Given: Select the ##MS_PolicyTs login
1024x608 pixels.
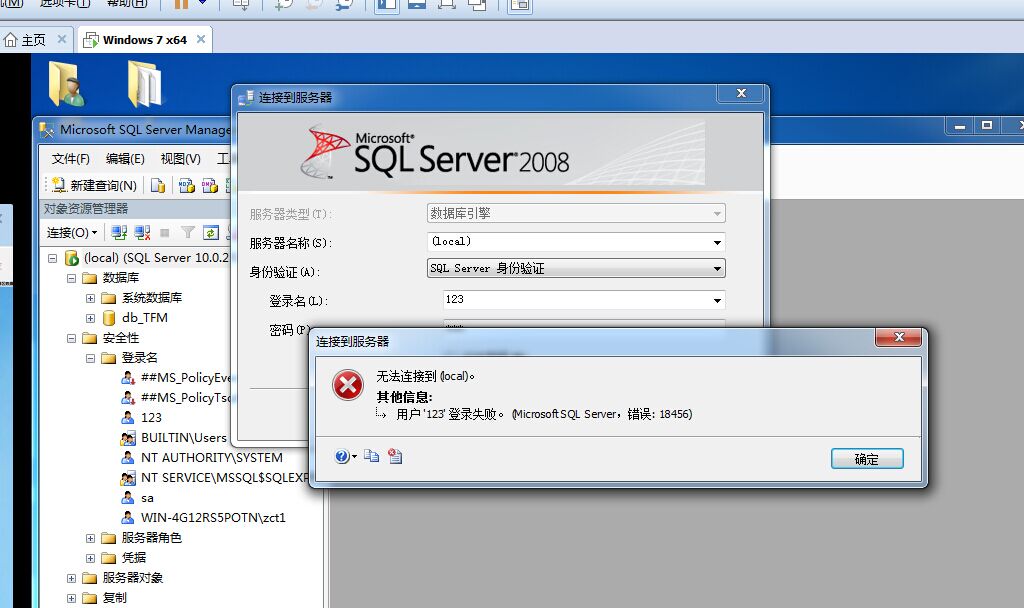Looking at the screenshot, I should click(185, 398).
